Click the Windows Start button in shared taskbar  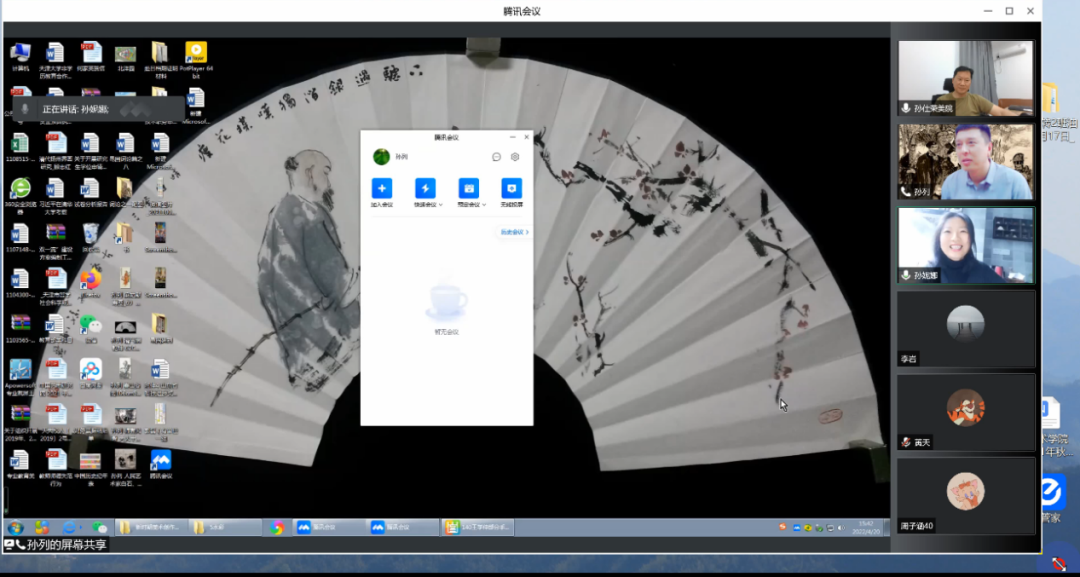(15, 527)
